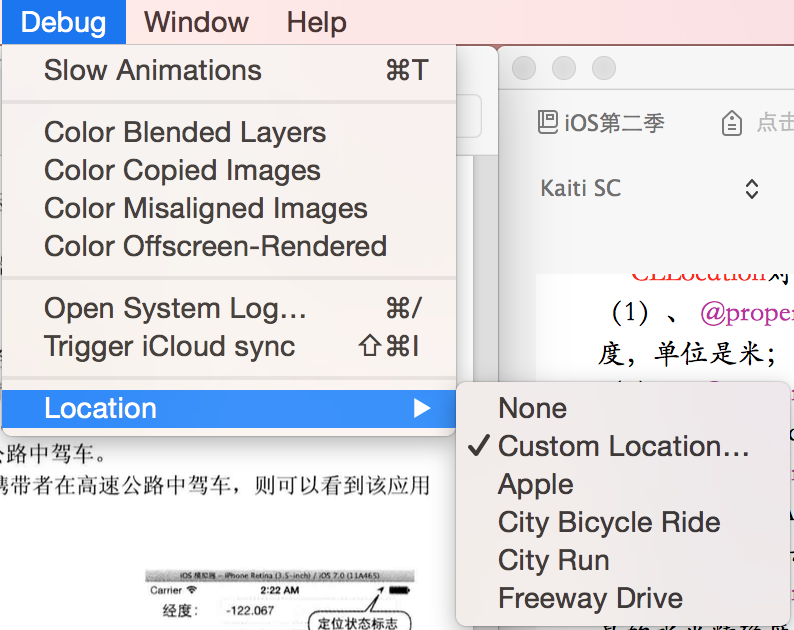The image size is (794, 630).
Task: Toggle Slow Animations option
Action: tap(153, 70)
